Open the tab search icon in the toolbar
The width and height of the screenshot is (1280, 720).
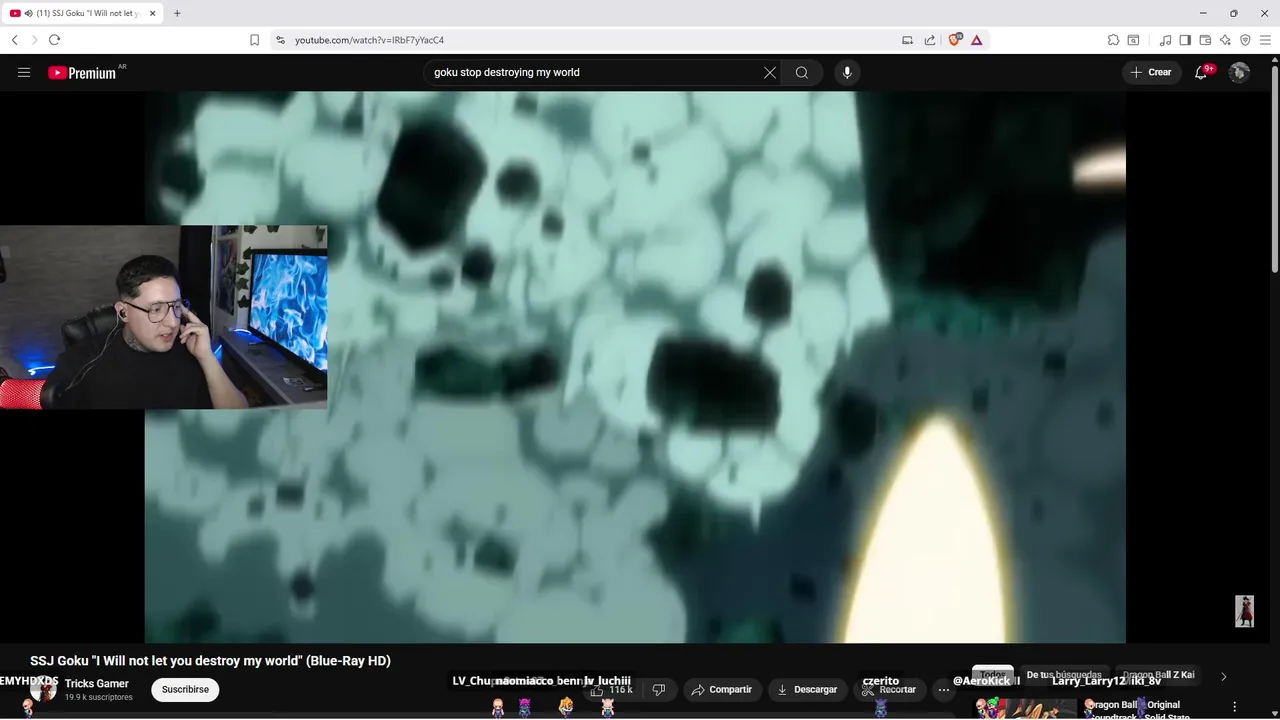1133,40
